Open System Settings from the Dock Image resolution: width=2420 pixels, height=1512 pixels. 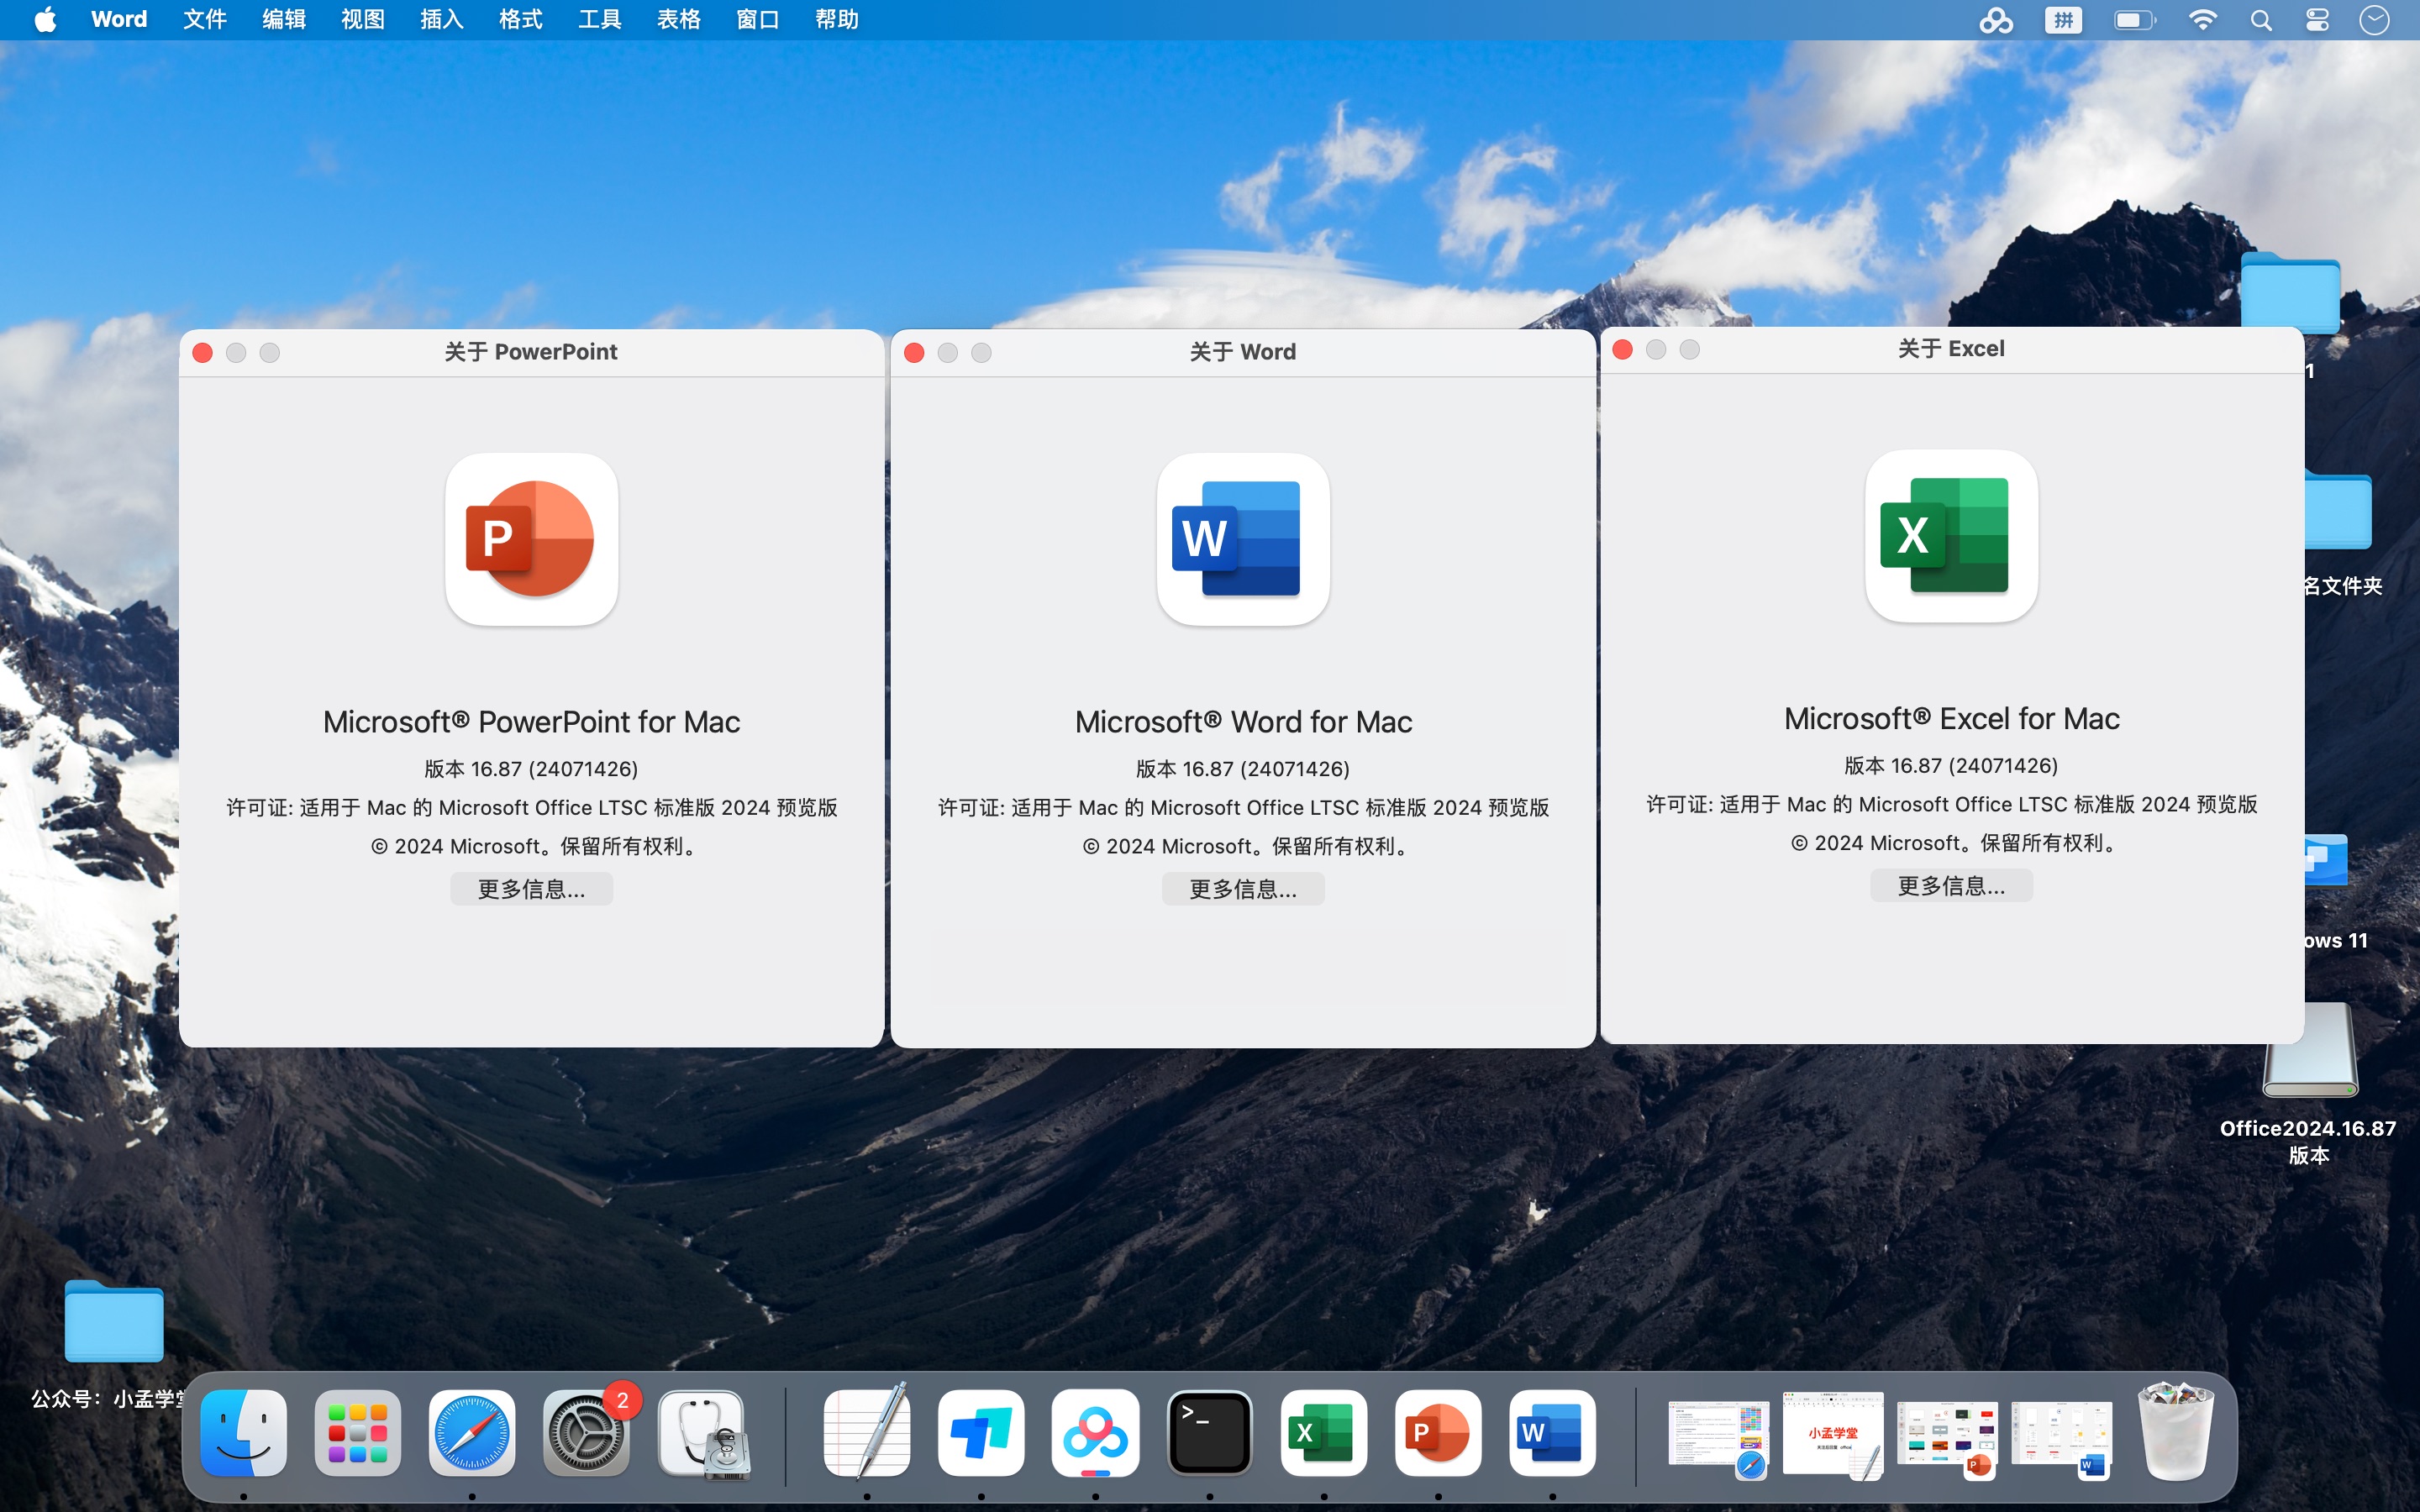pyautogui.click(x=586, y=1432)
